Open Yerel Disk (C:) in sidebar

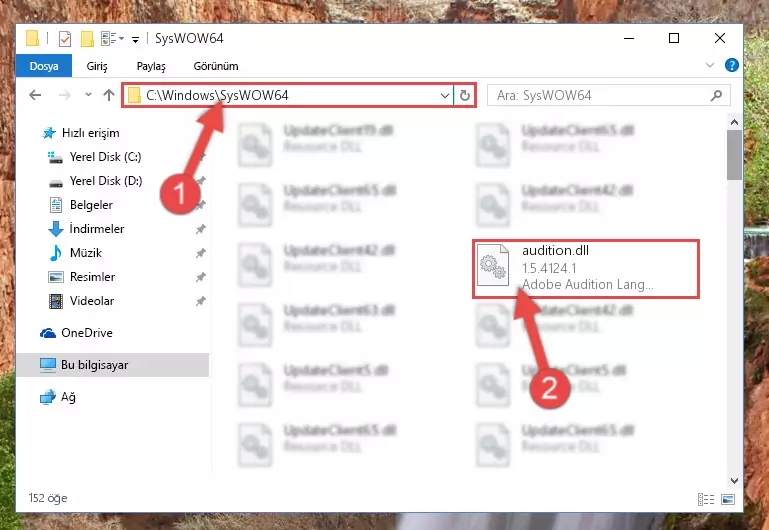[94, 157]
